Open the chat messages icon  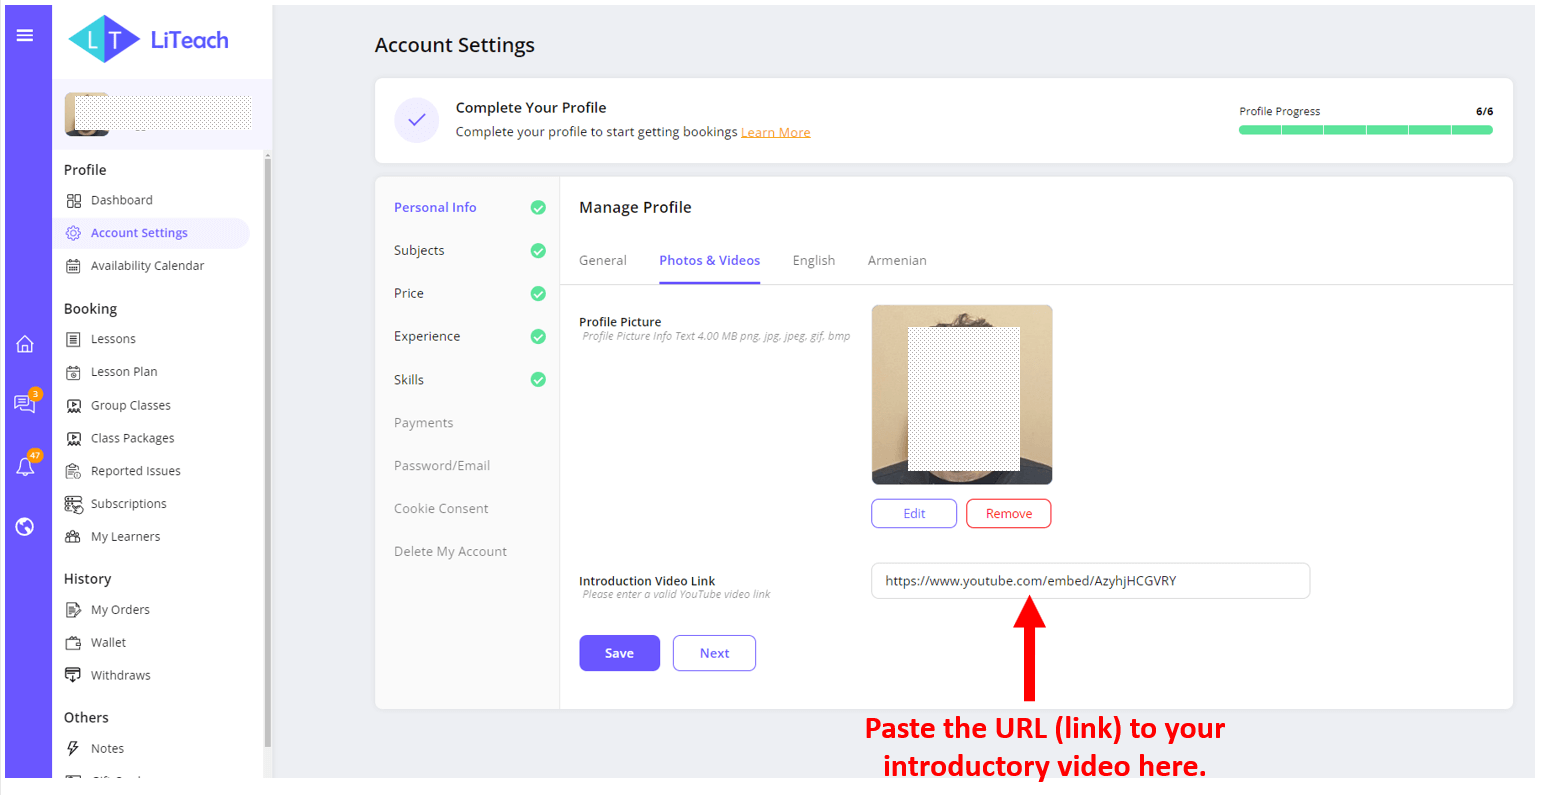coord(25,403)
